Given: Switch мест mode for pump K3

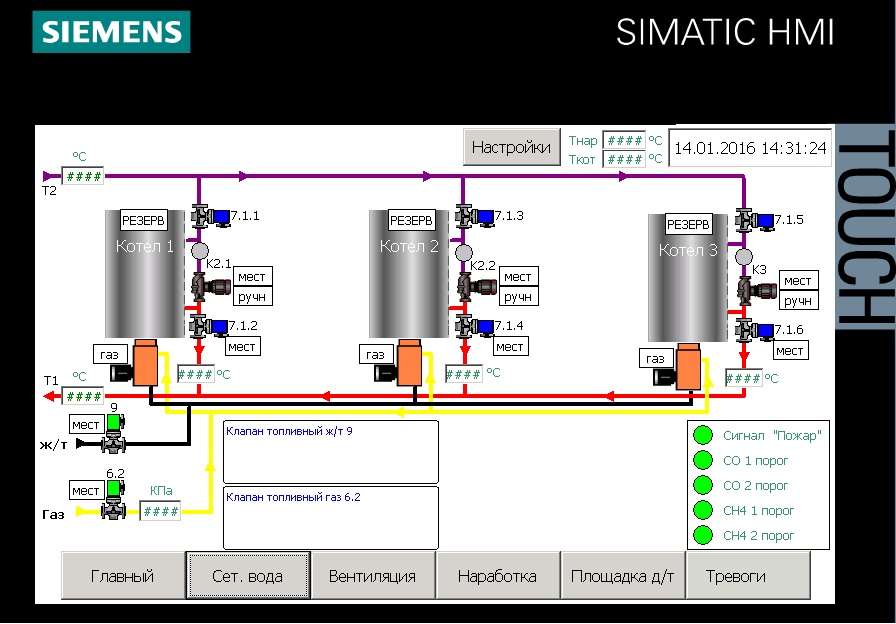Looking at the screenshot, I should [x=797, y=281].
